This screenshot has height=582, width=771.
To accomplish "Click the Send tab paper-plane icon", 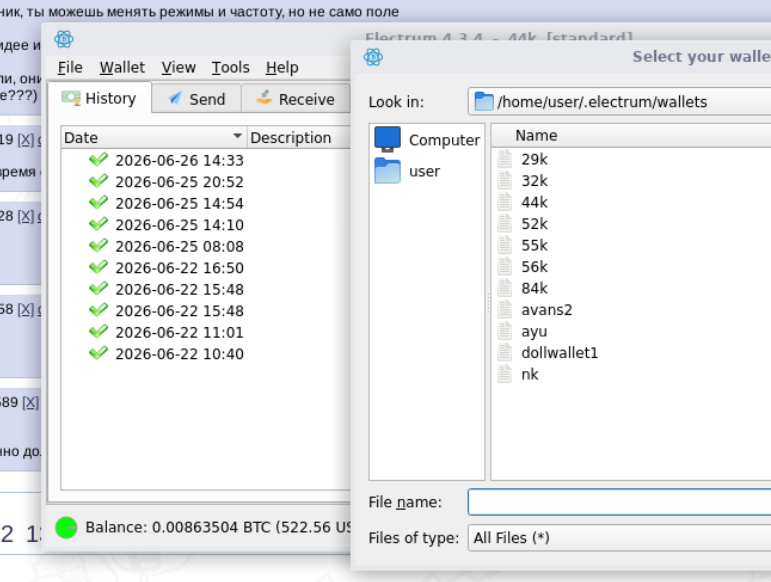I will [x=175, y=98].
